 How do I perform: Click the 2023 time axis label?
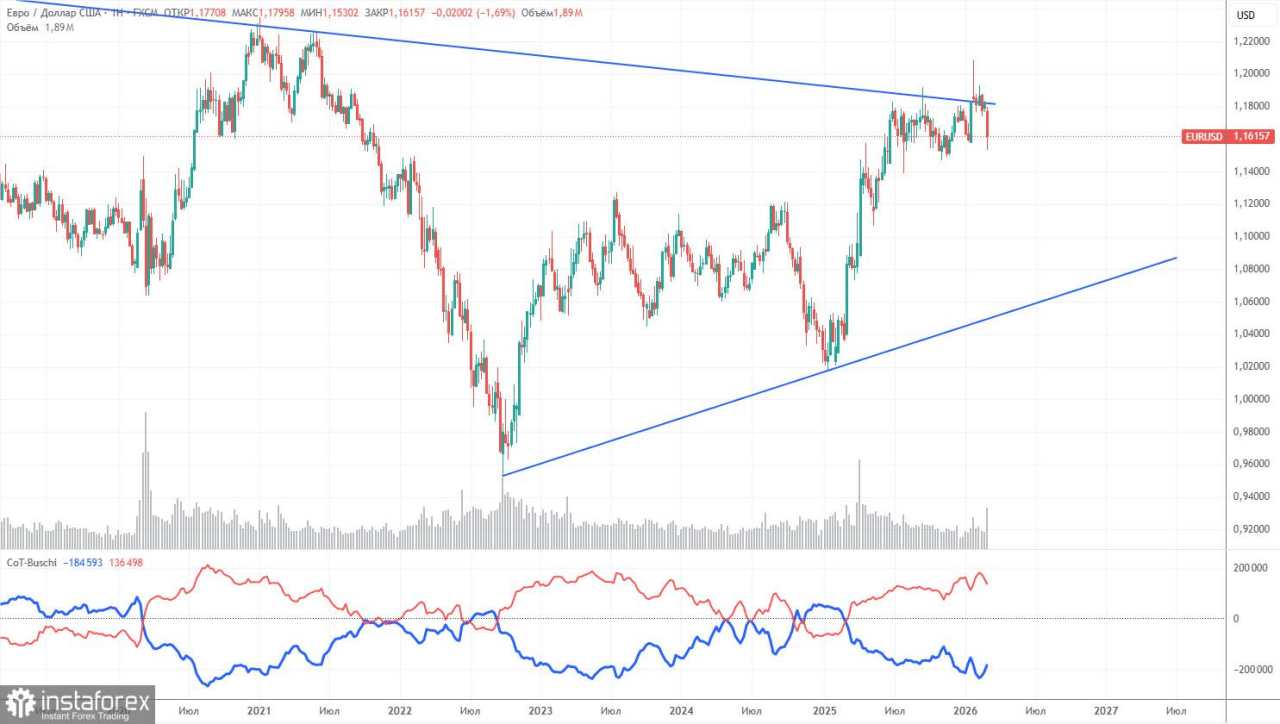pos(541,710)
